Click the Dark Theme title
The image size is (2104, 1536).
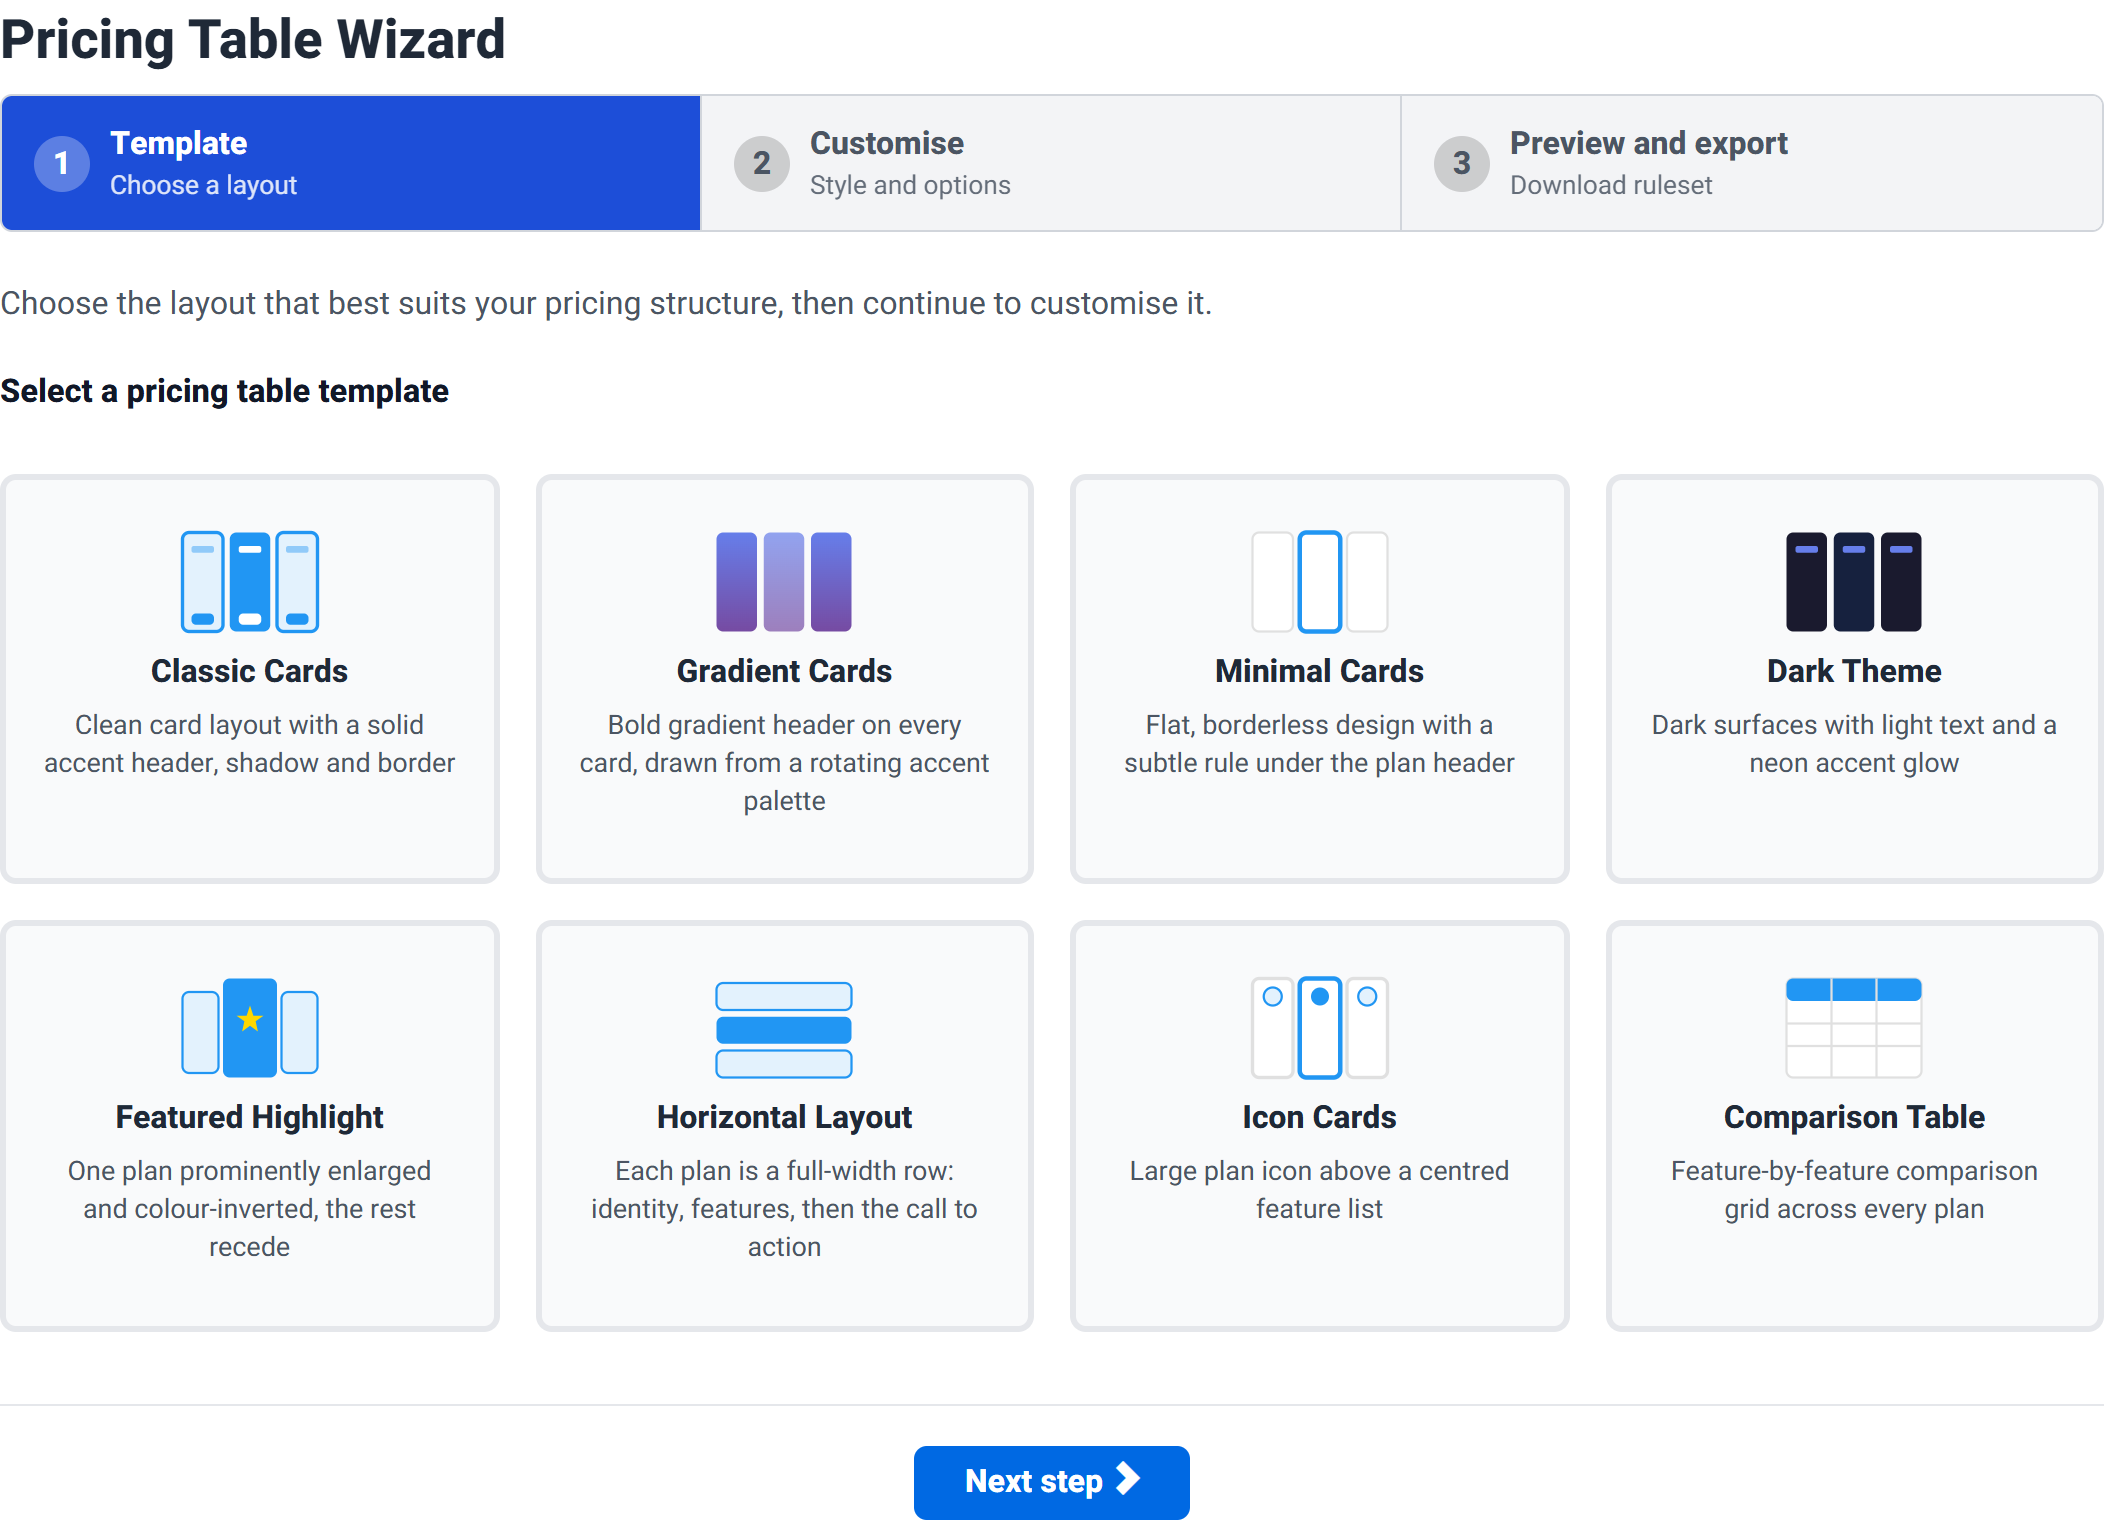click(1854, 671)
